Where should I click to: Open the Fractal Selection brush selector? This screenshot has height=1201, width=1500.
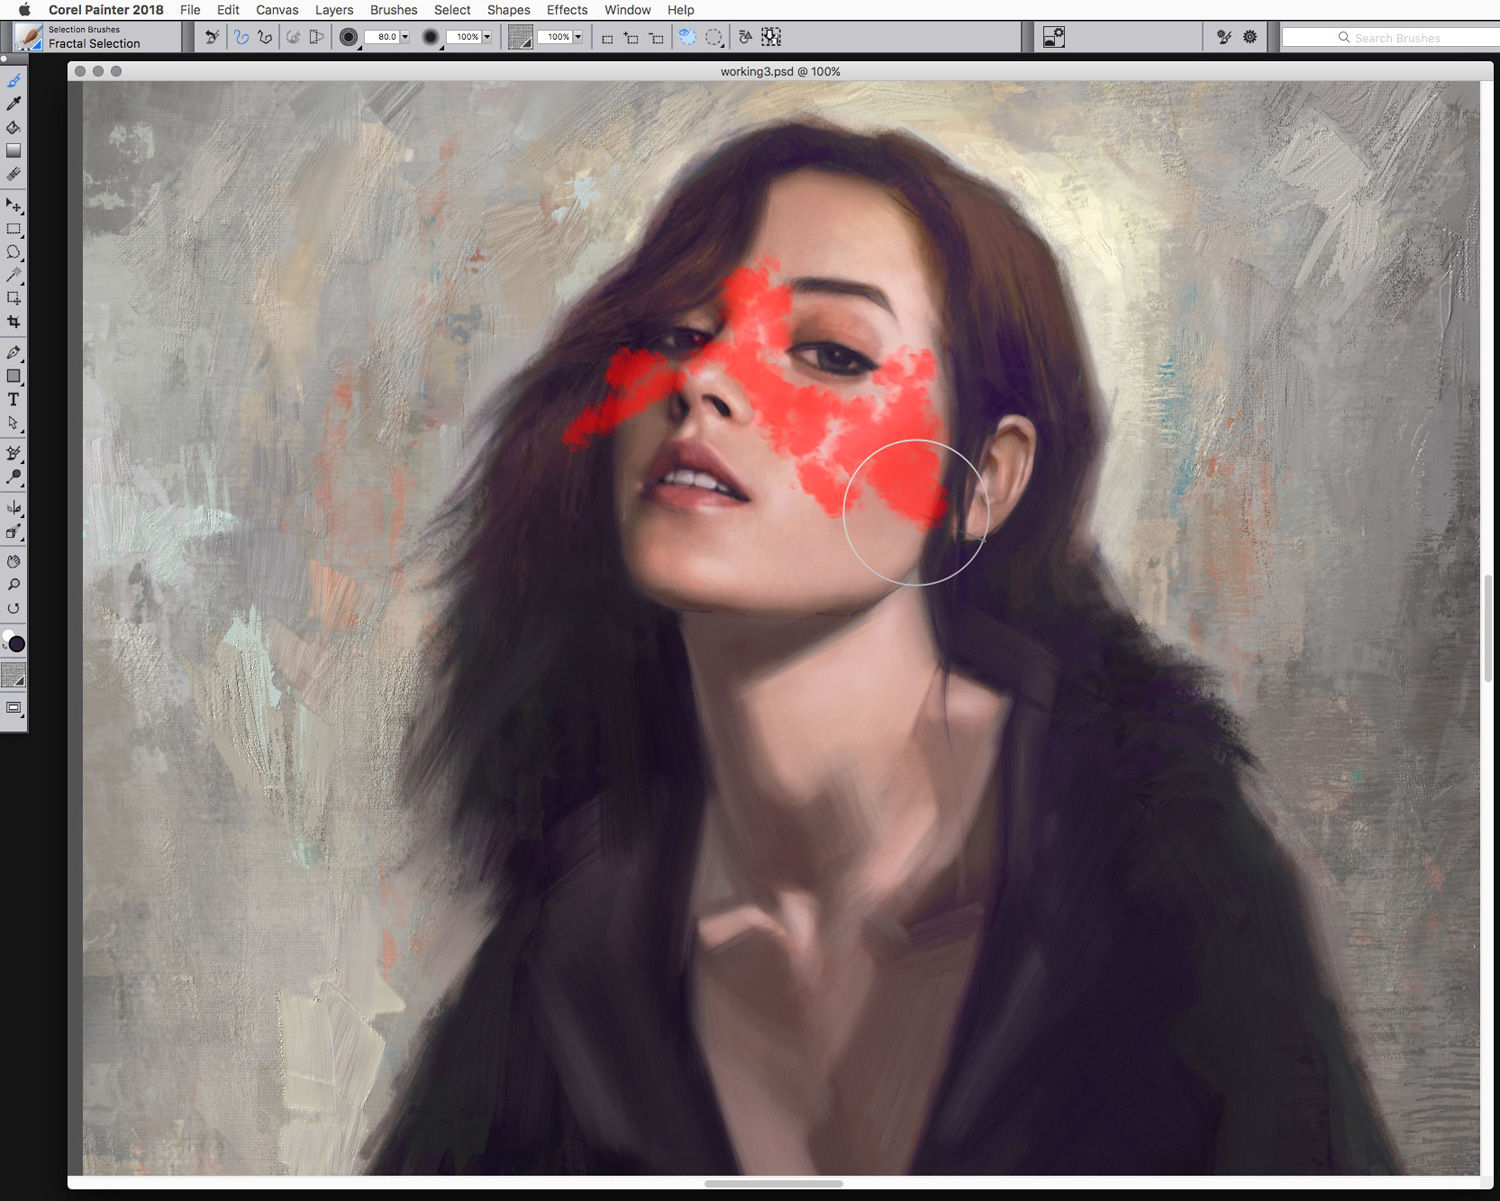tap(95, 37)
